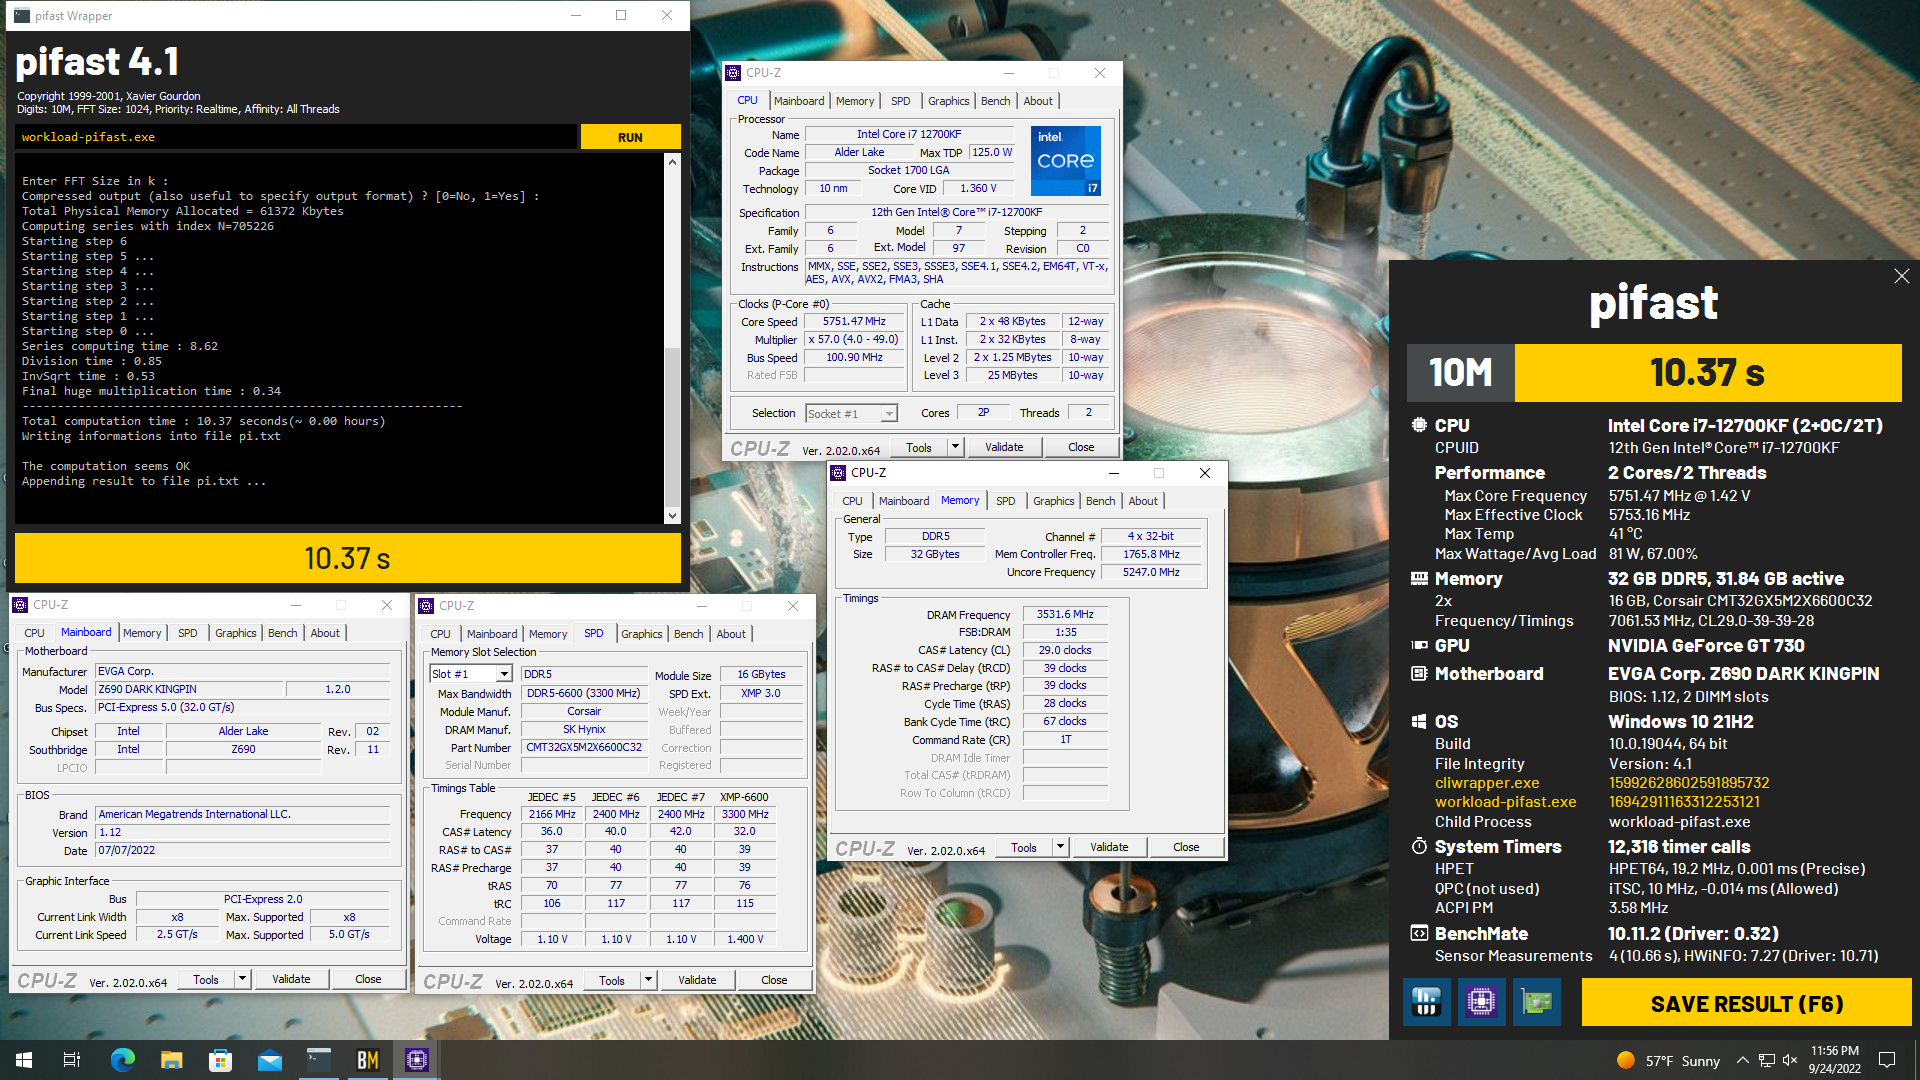Open Task View on the taskbar
The width and height of the screenshot is (1920, 1080).
pyautogui.click(x=72, y=1060)
